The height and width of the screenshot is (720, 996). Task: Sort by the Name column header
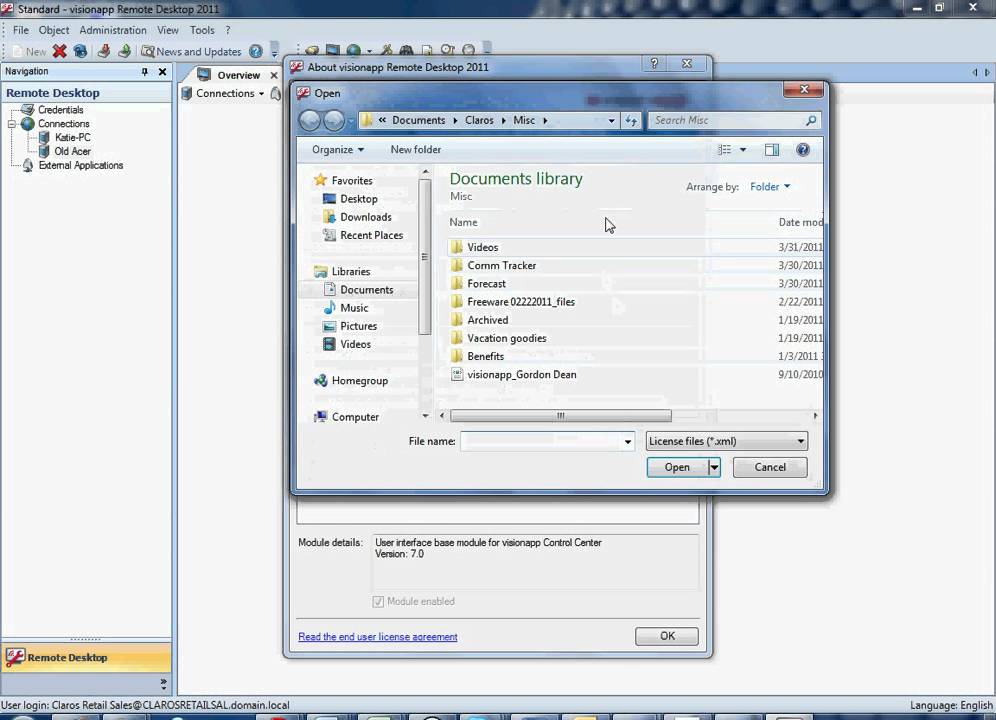point(463,222)
